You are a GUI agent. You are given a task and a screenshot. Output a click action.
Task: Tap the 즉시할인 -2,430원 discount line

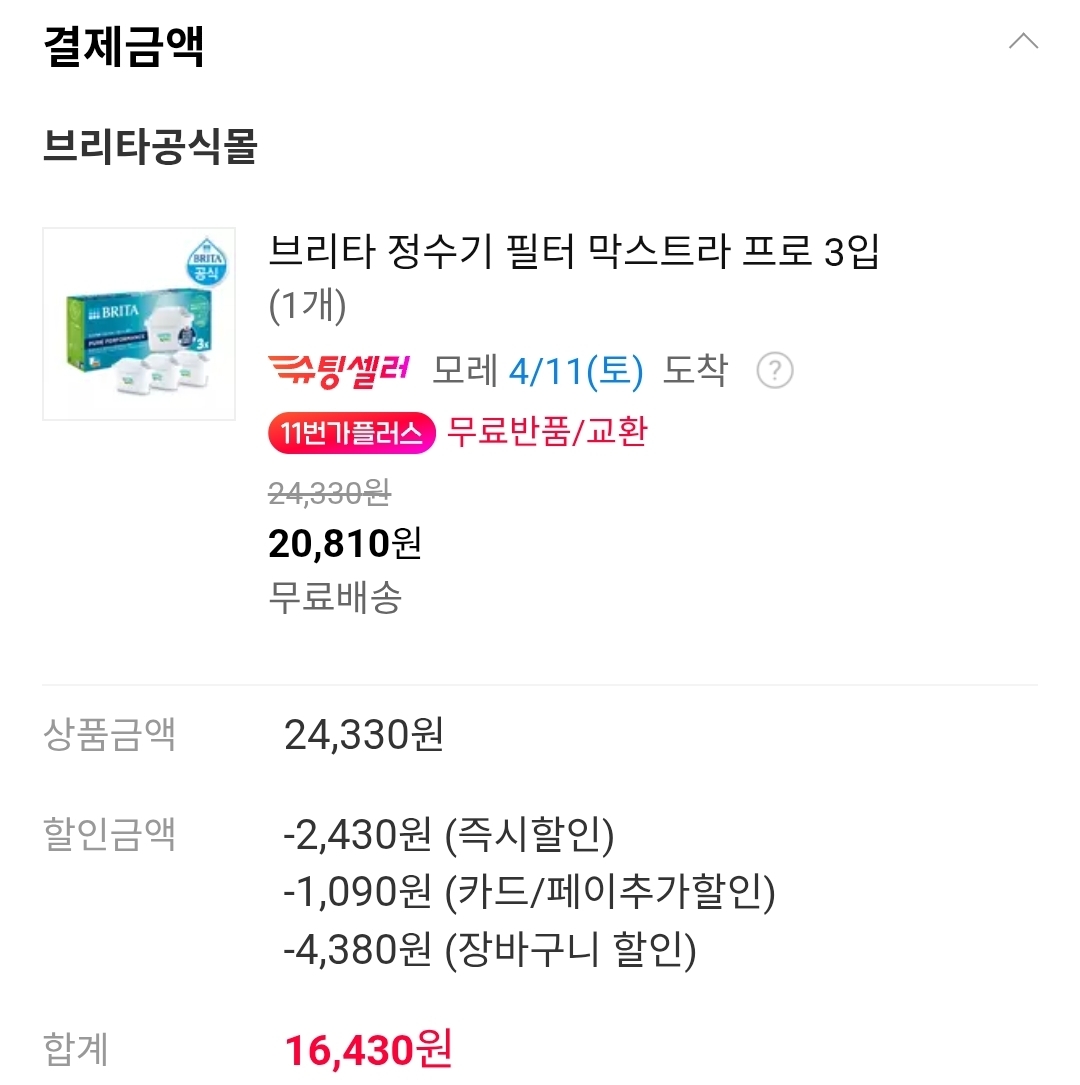click(449, 835)
